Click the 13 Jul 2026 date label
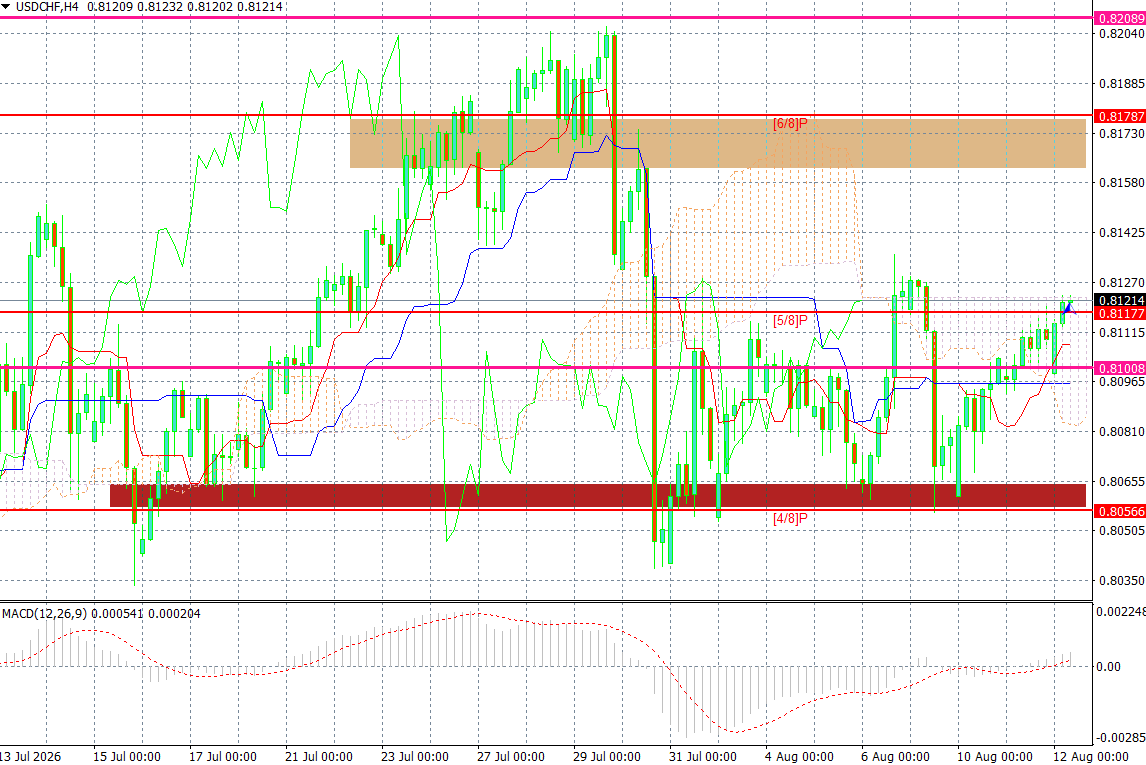Viewport: 1146px width, 765px height. 31,756
